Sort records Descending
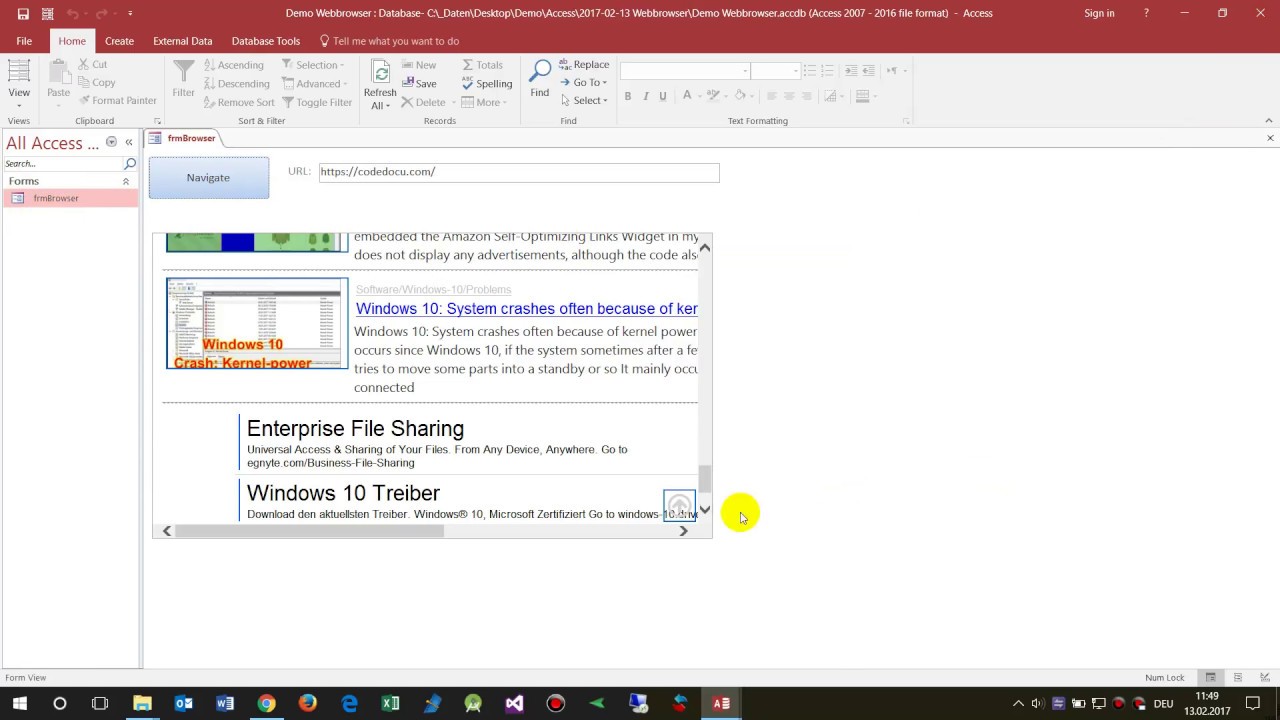The height and width of the screenshot is (720, 1280). point(237,83)
